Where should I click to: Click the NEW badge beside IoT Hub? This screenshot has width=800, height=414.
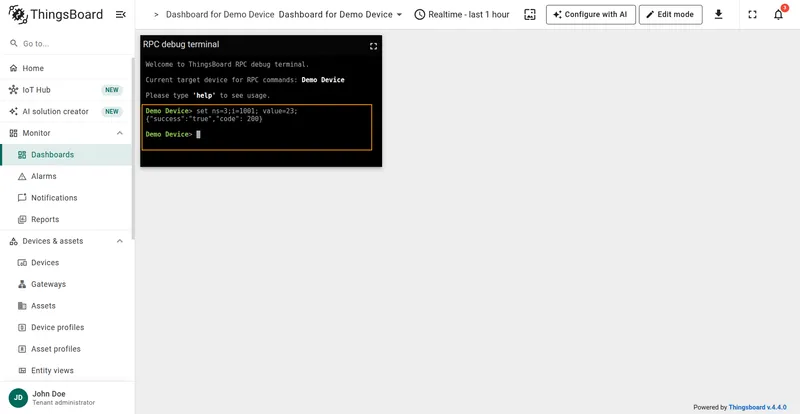coord(112,90)
